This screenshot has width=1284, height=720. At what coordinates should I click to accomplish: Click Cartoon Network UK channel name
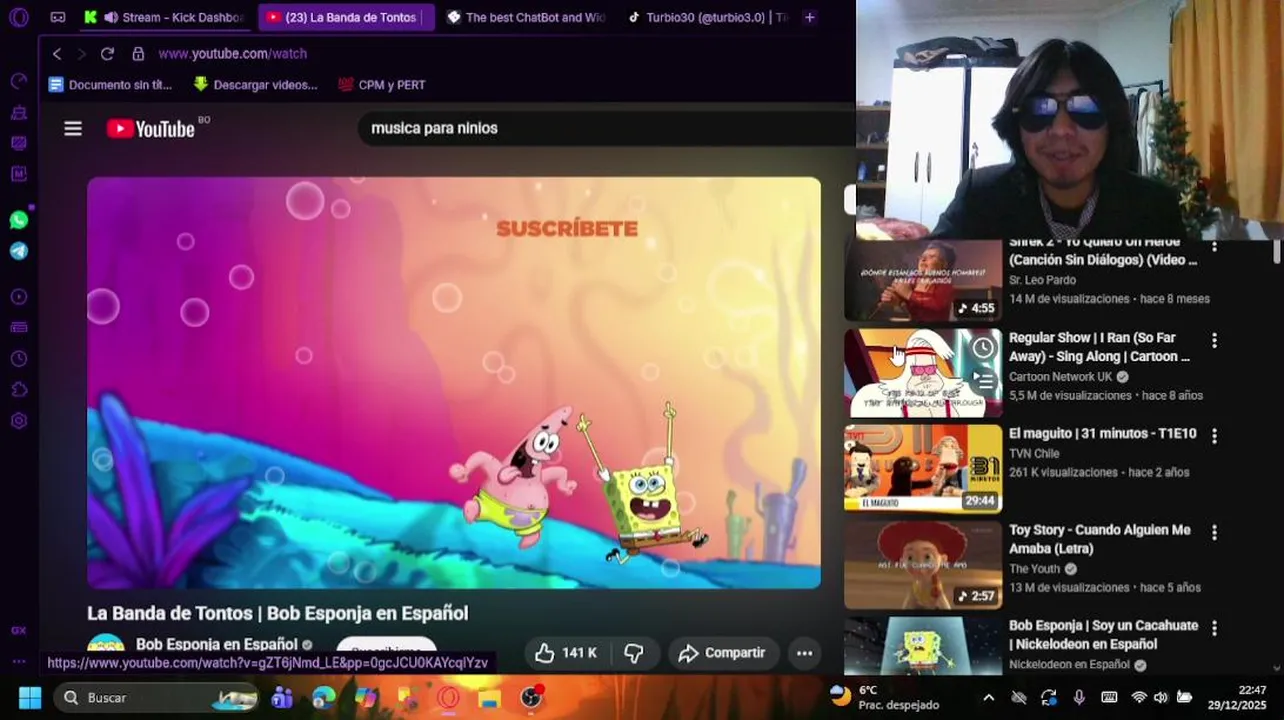pos(1060,377)
